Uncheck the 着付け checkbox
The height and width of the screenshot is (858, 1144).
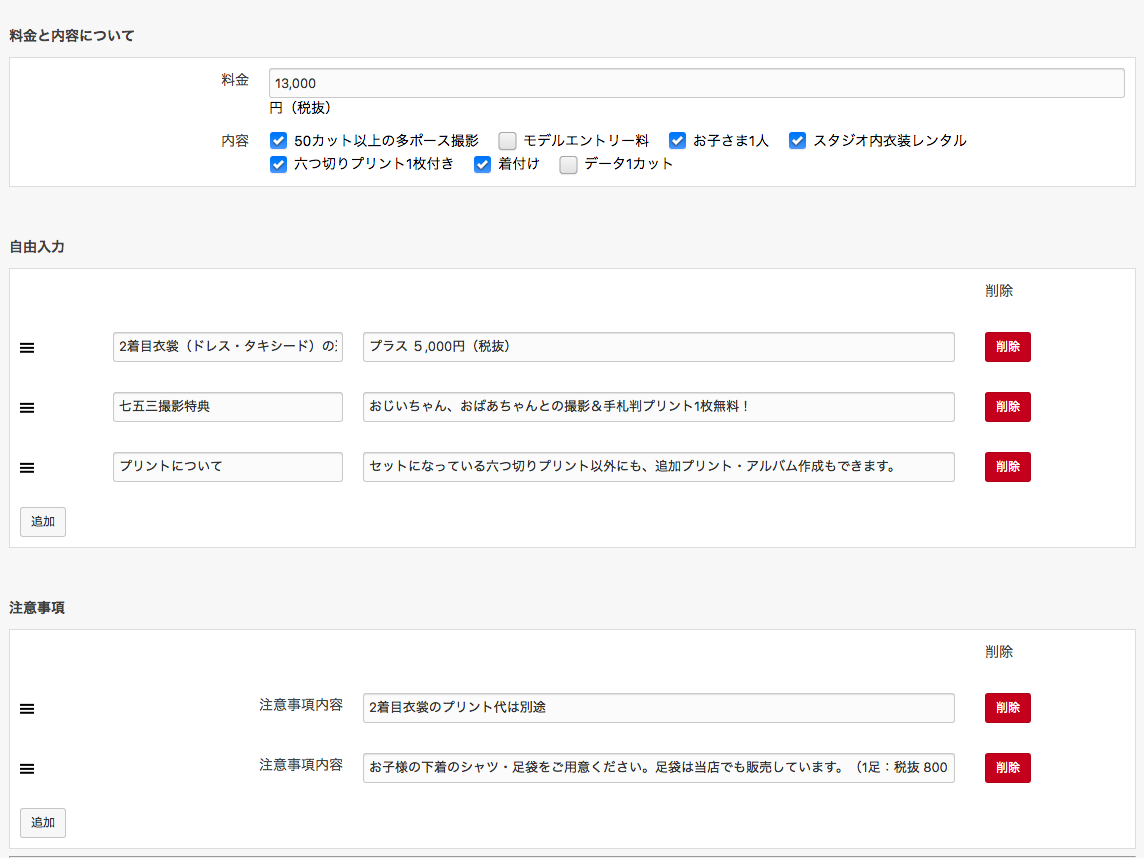483,165
